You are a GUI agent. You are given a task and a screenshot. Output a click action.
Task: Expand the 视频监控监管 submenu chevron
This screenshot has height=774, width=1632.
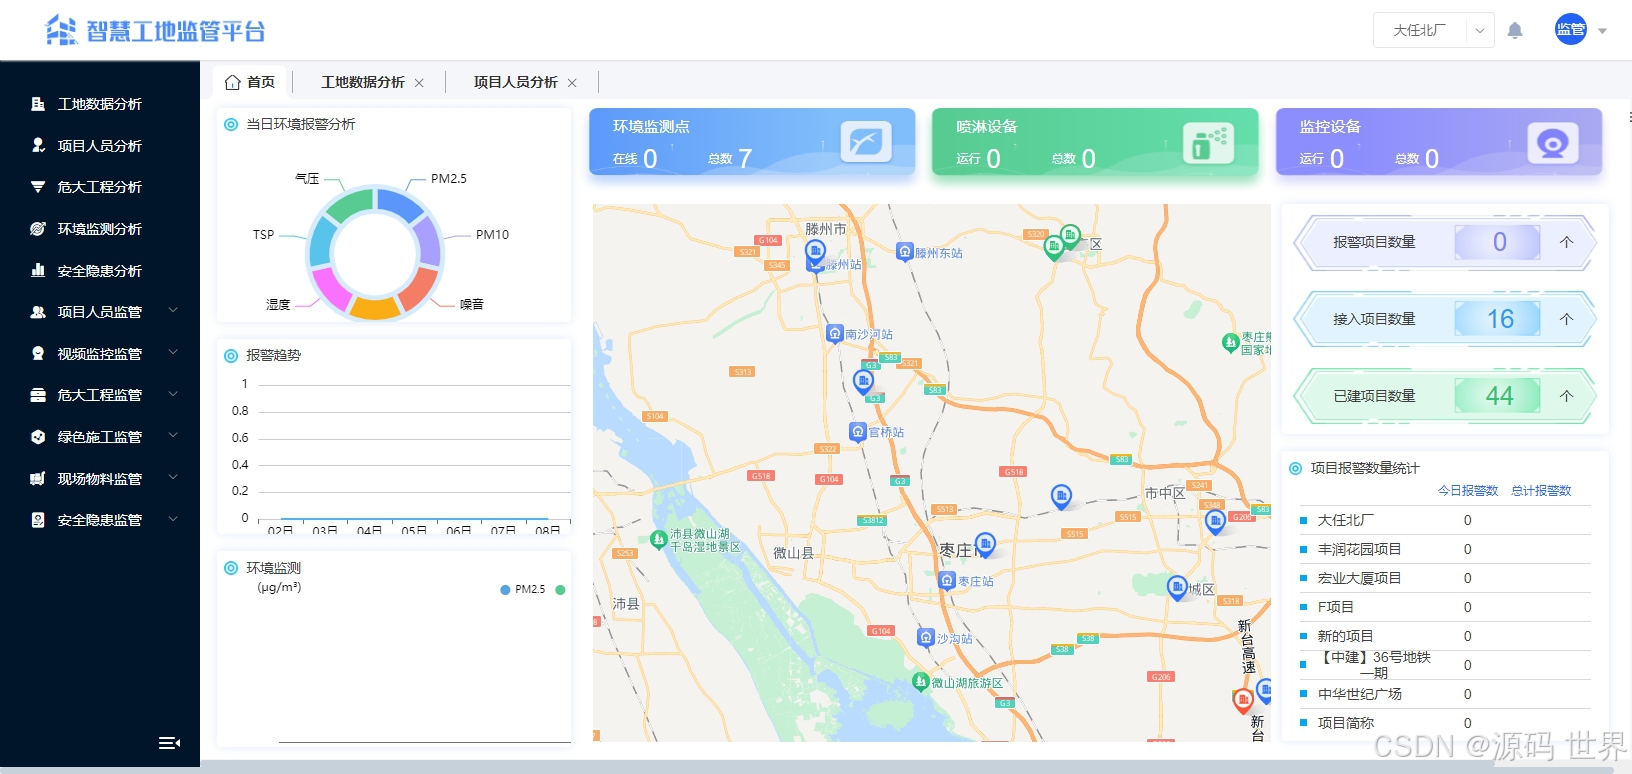coord(173,353)
